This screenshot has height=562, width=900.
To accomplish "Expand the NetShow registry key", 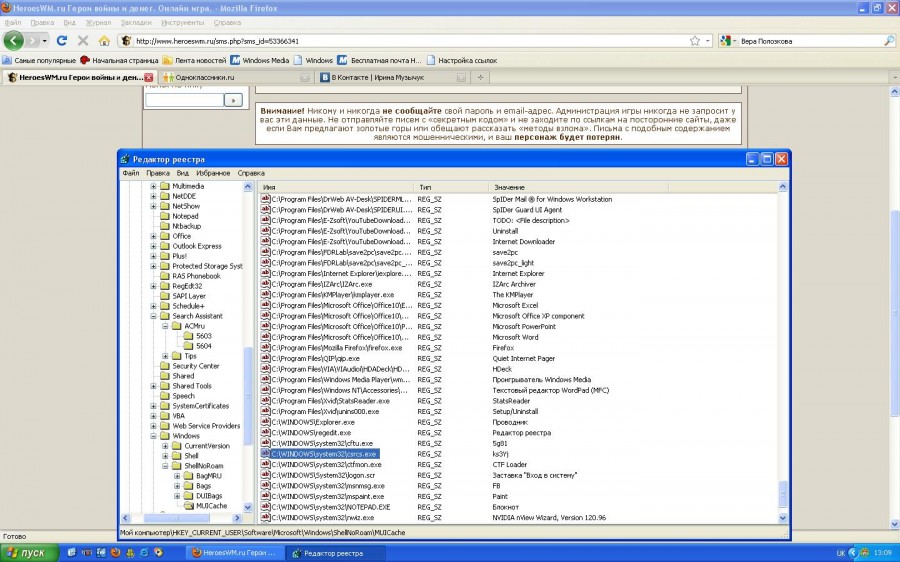I will pos(153,206).
